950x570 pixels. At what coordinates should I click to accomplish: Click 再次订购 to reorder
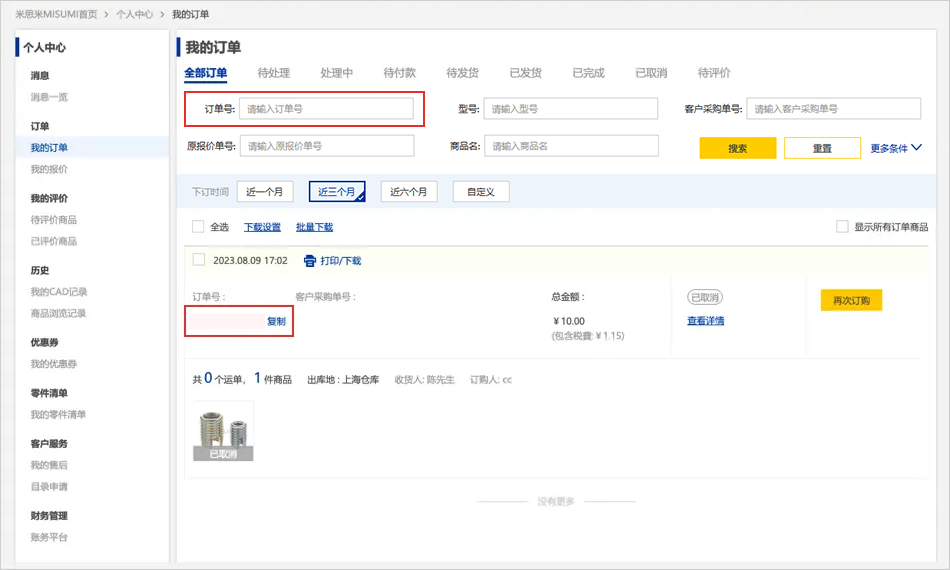[851, 301]
